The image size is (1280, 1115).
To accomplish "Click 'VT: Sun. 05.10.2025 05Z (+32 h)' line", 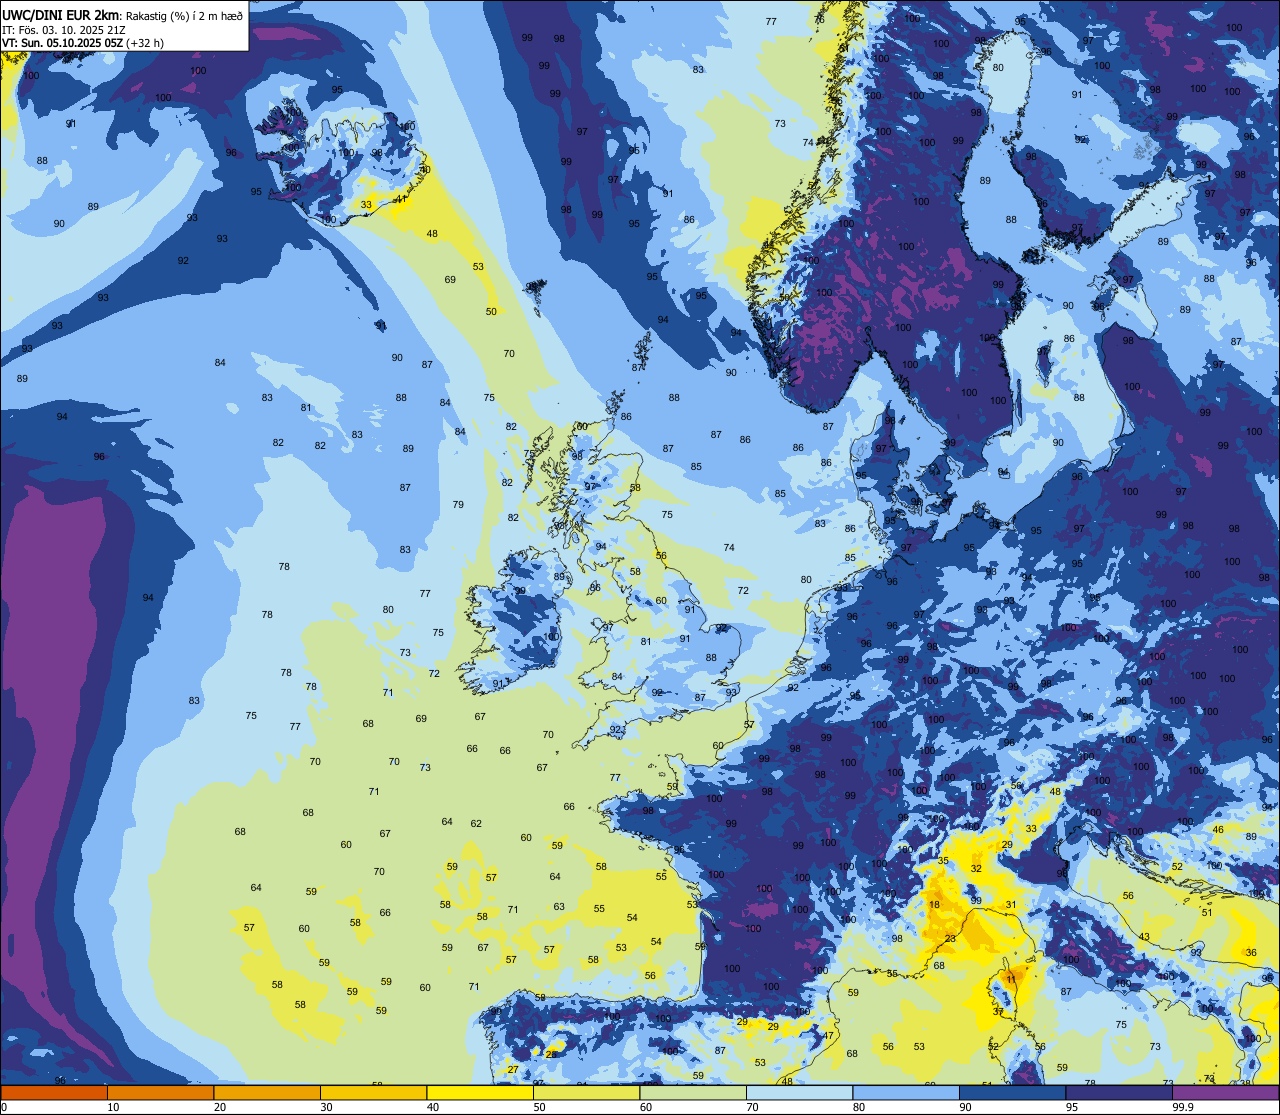I will click(83, 43).
